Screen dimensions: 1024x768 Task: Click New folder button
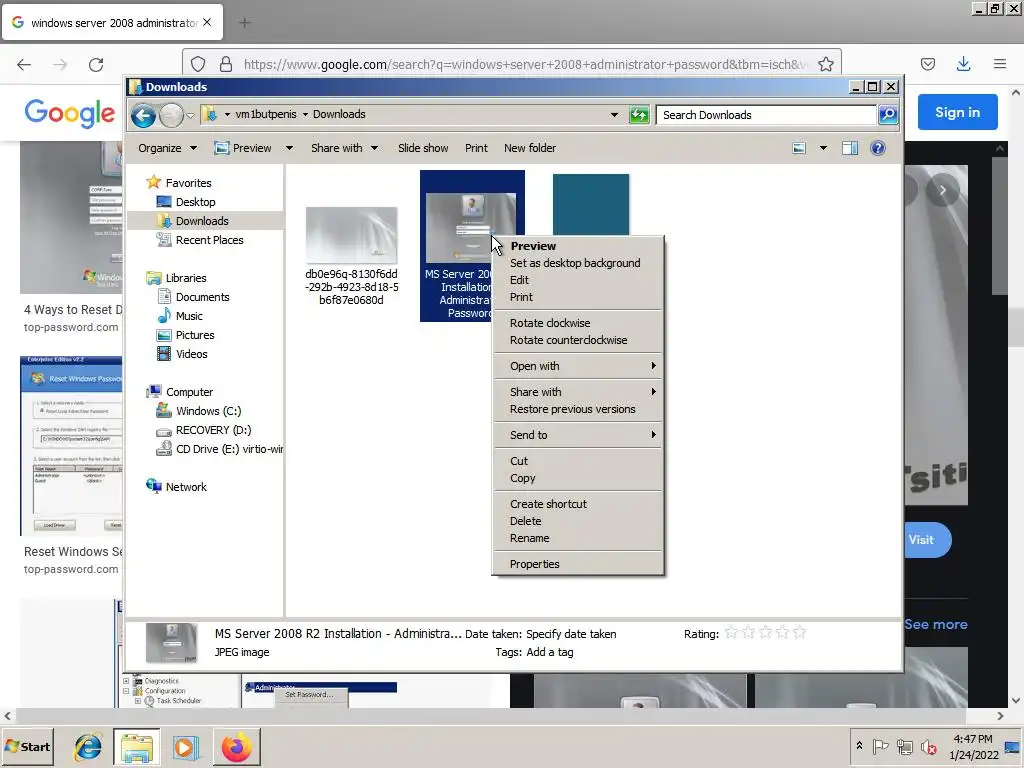[530, 148]
